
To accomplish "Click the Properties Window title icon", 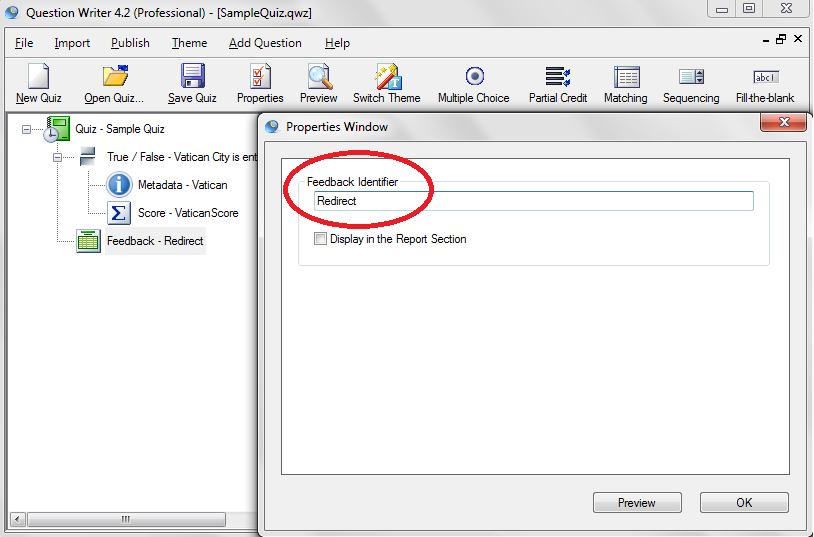I will (x=272, y=127).
